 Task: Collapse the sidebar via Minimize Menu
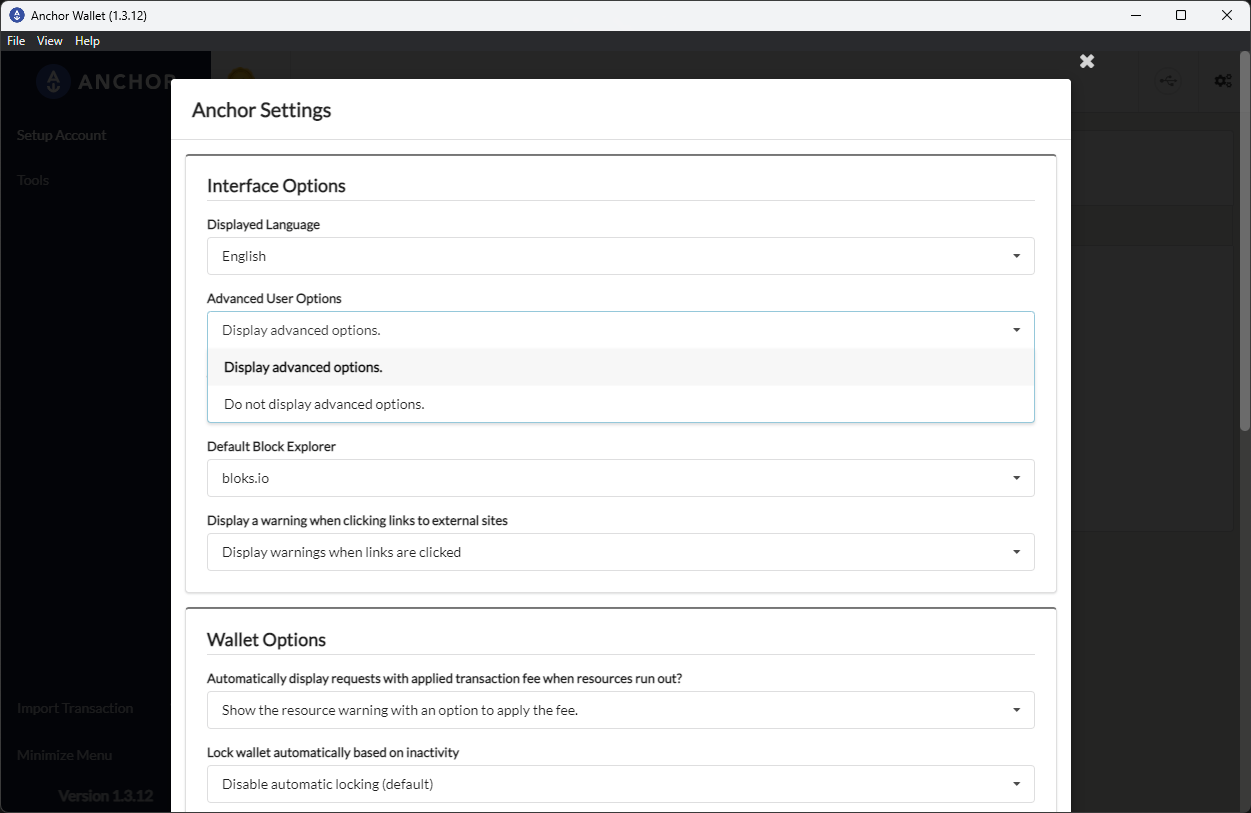[63, 754]
